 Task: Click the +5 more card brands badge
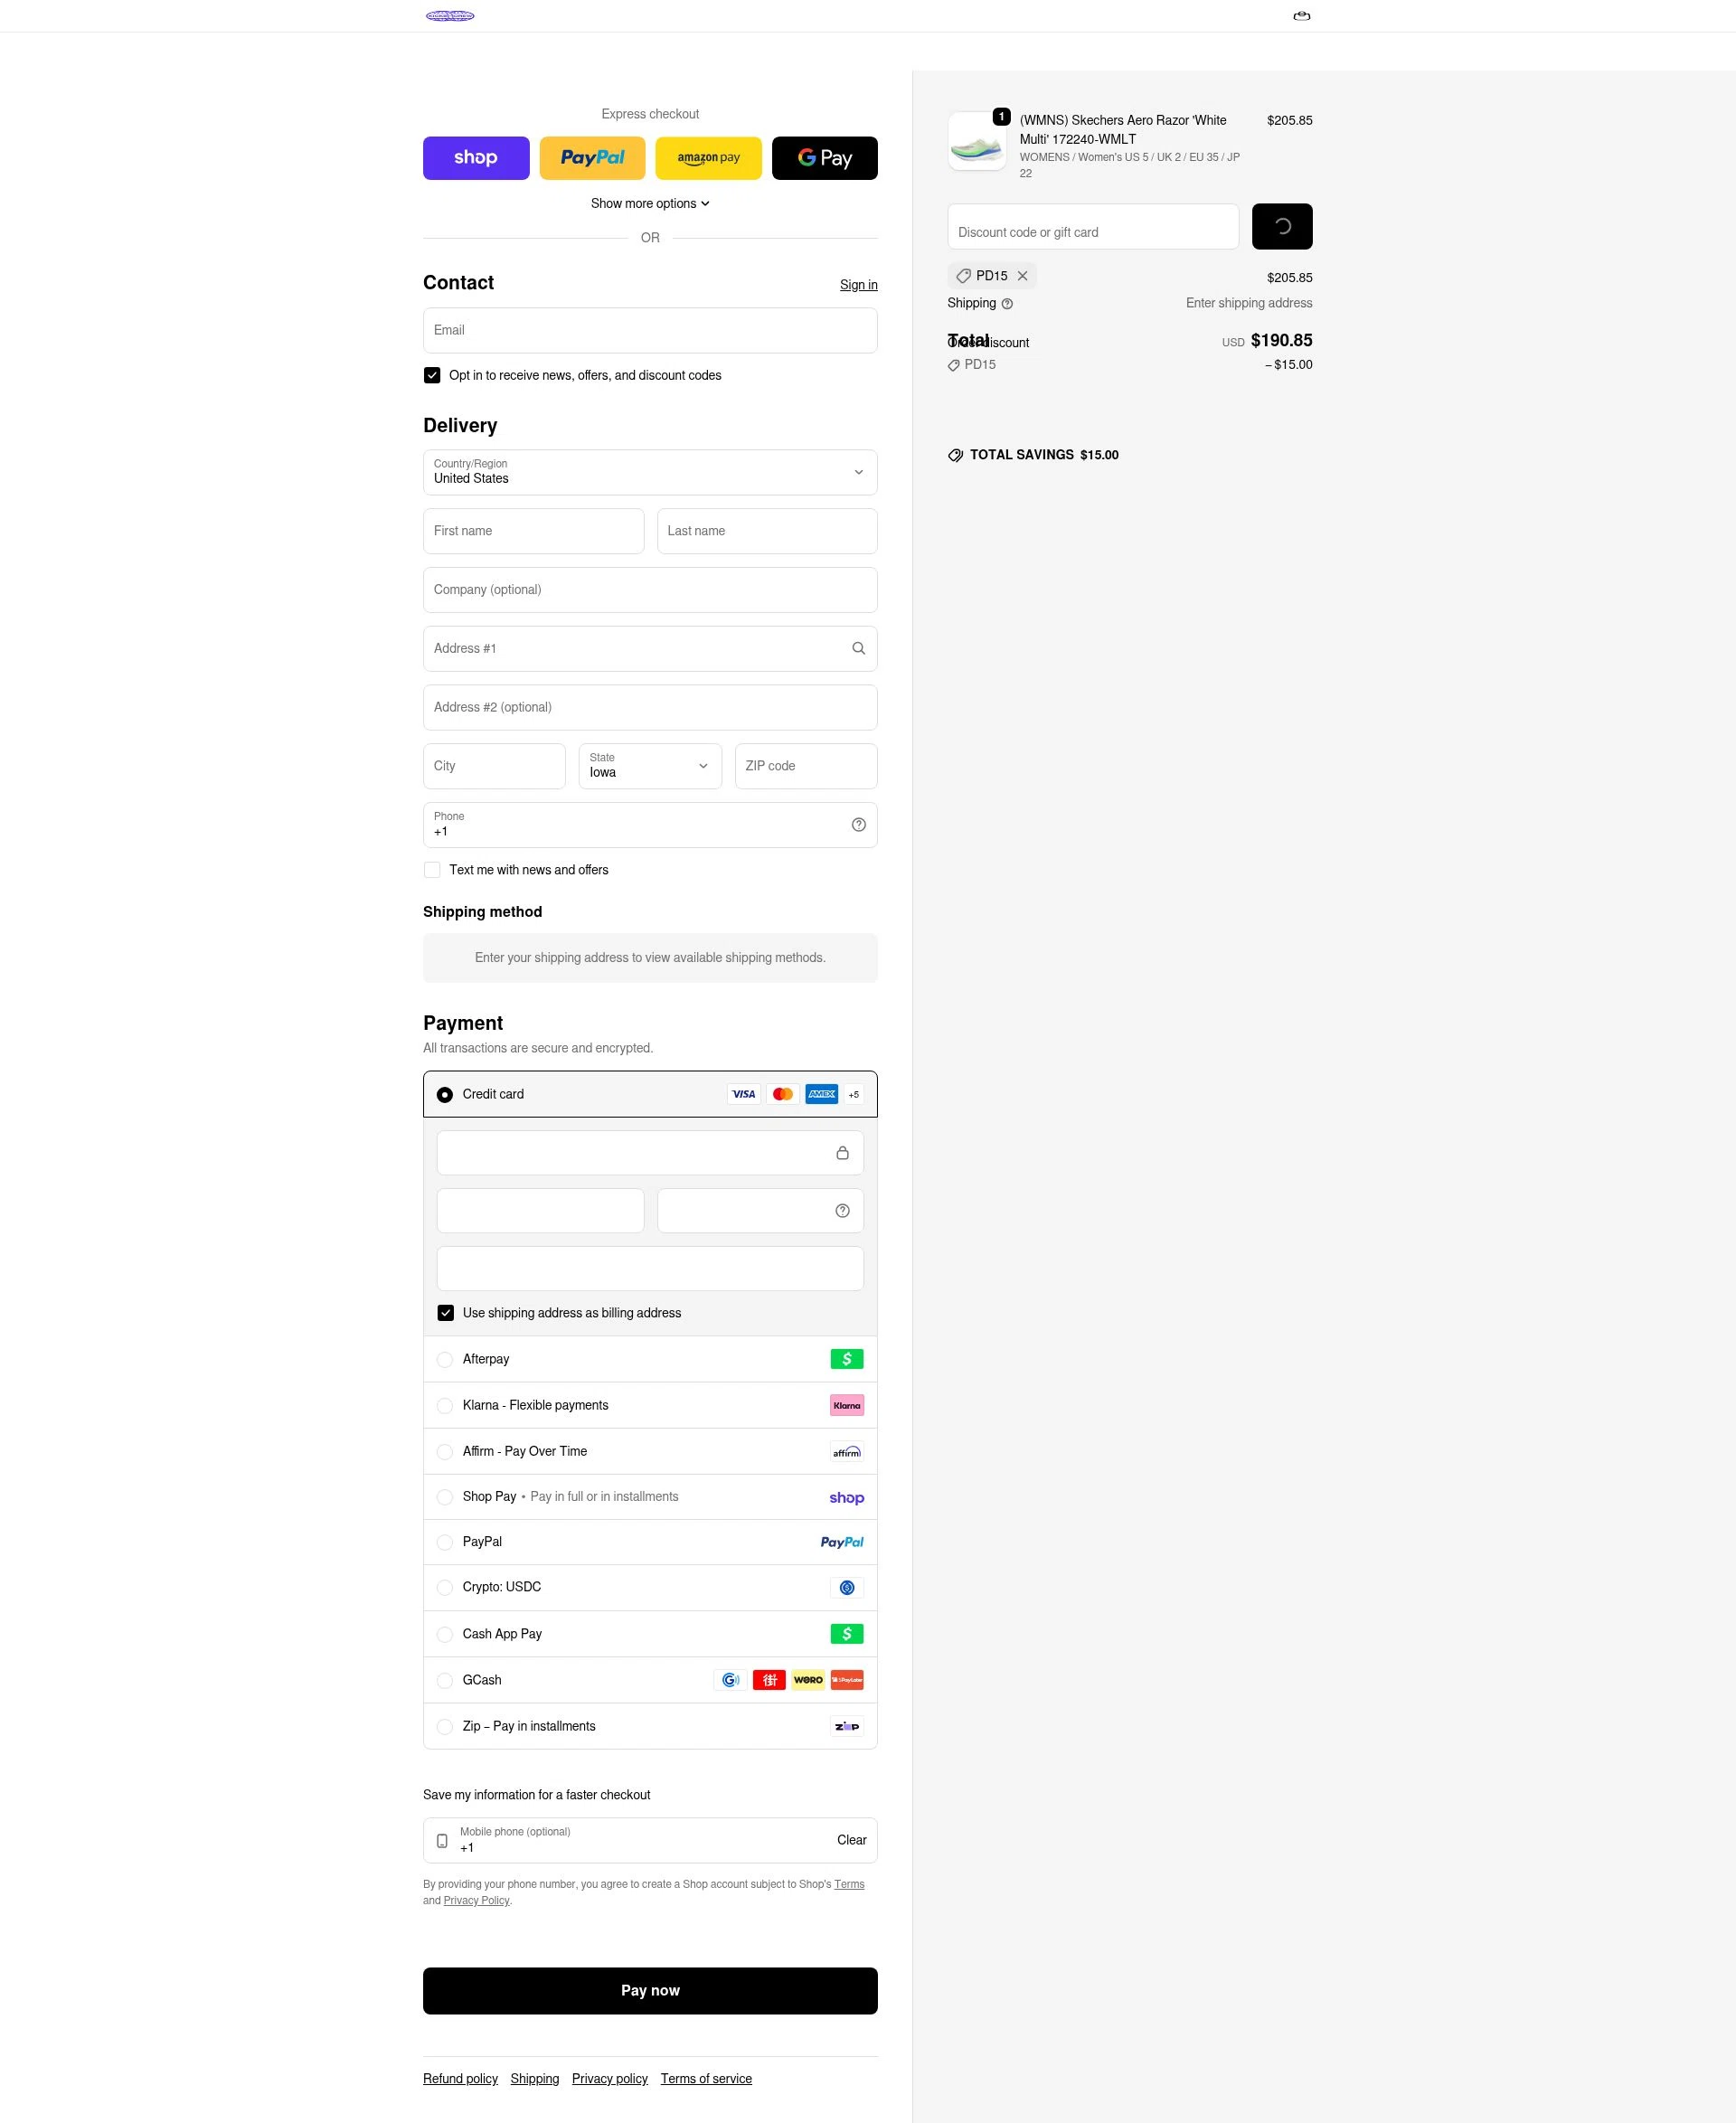point(853,1094)
